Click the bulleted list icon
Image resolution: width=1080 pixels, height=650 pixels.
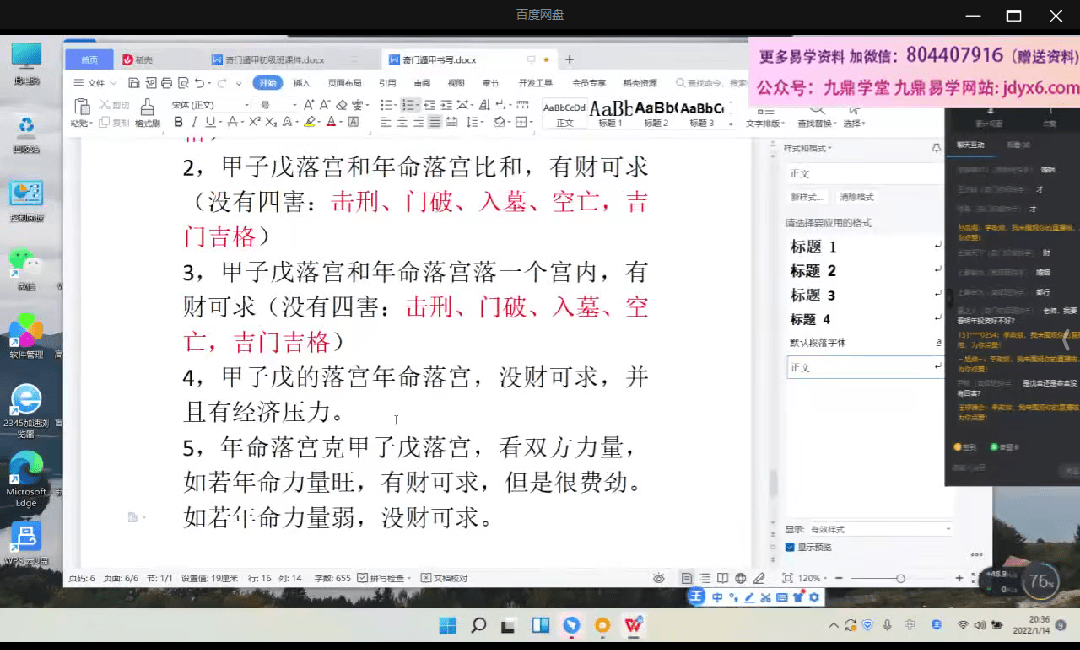point(387,105)
